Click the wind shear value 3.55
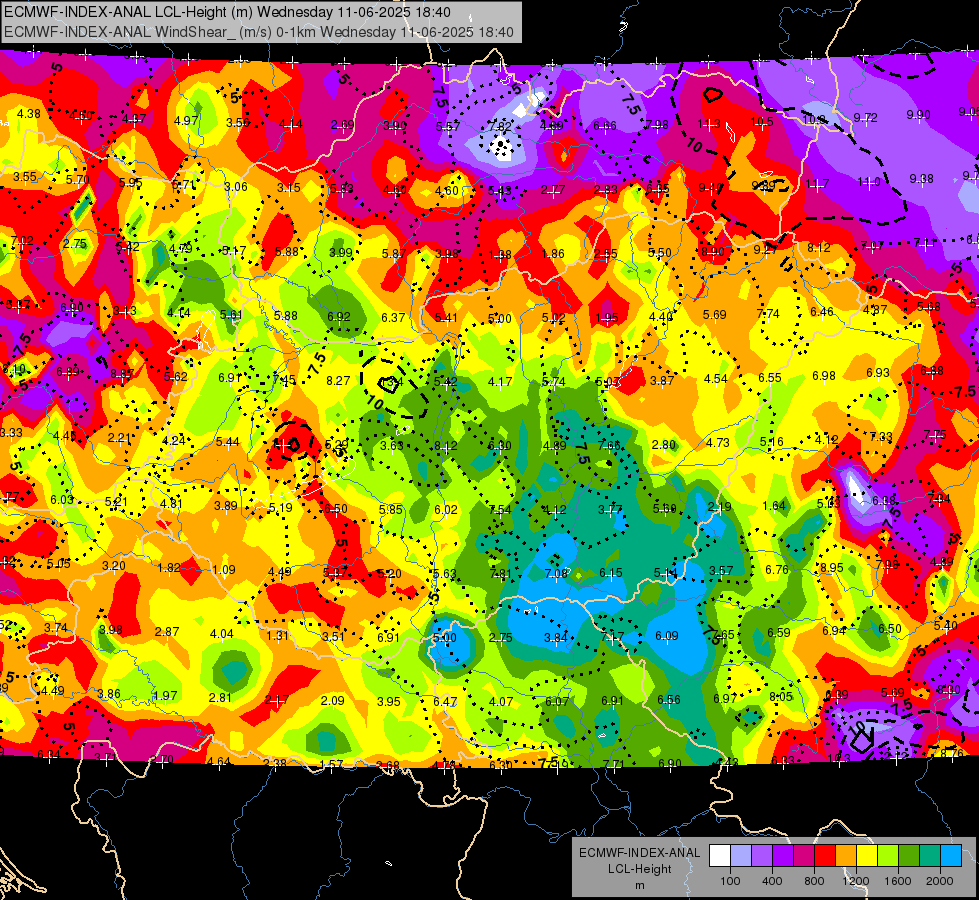The width and height of the screenshot is (979, 900). (25, 177)
